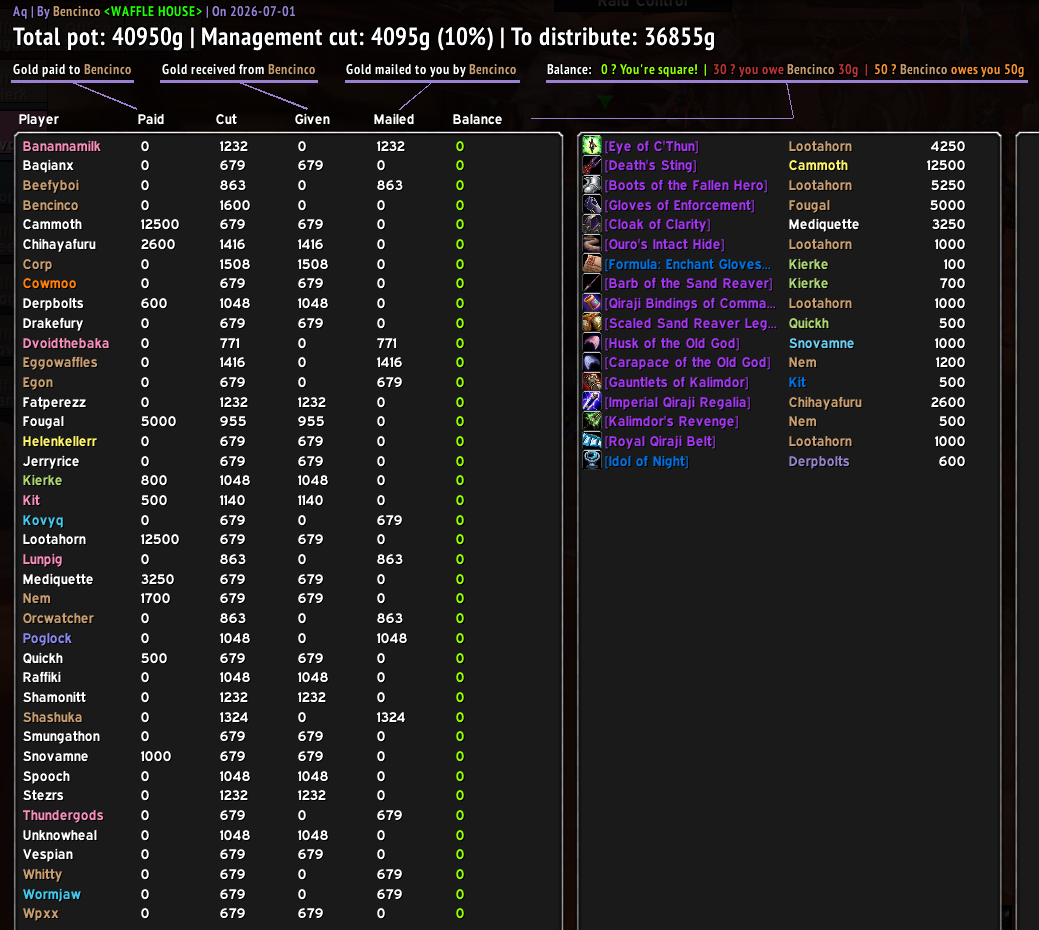Click the Formula: Enchant Gloves scroll icon
Viewport: 1039px width, 930px height.
(592, 264)
